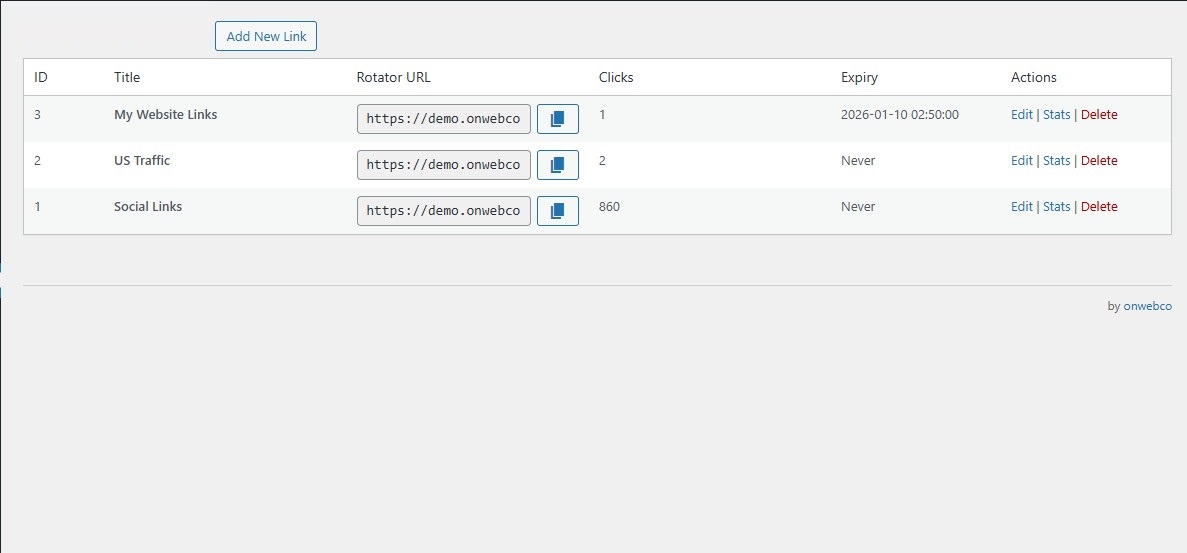The height and width of the screenshot is (553, 1187).
Task: Delete the US Traffic entry
Action: click(1098, 160)
